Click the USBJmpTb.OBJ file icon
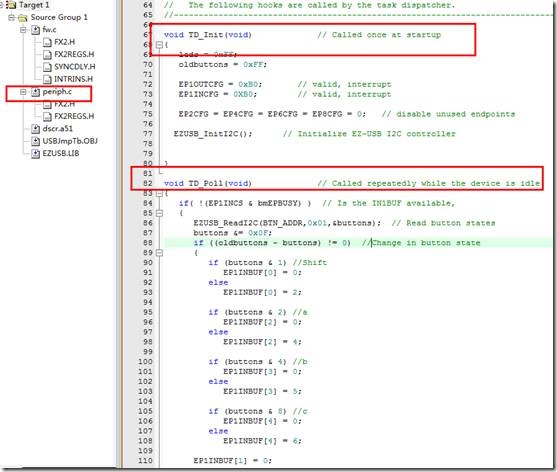557x472 pixels. [35, 141]
